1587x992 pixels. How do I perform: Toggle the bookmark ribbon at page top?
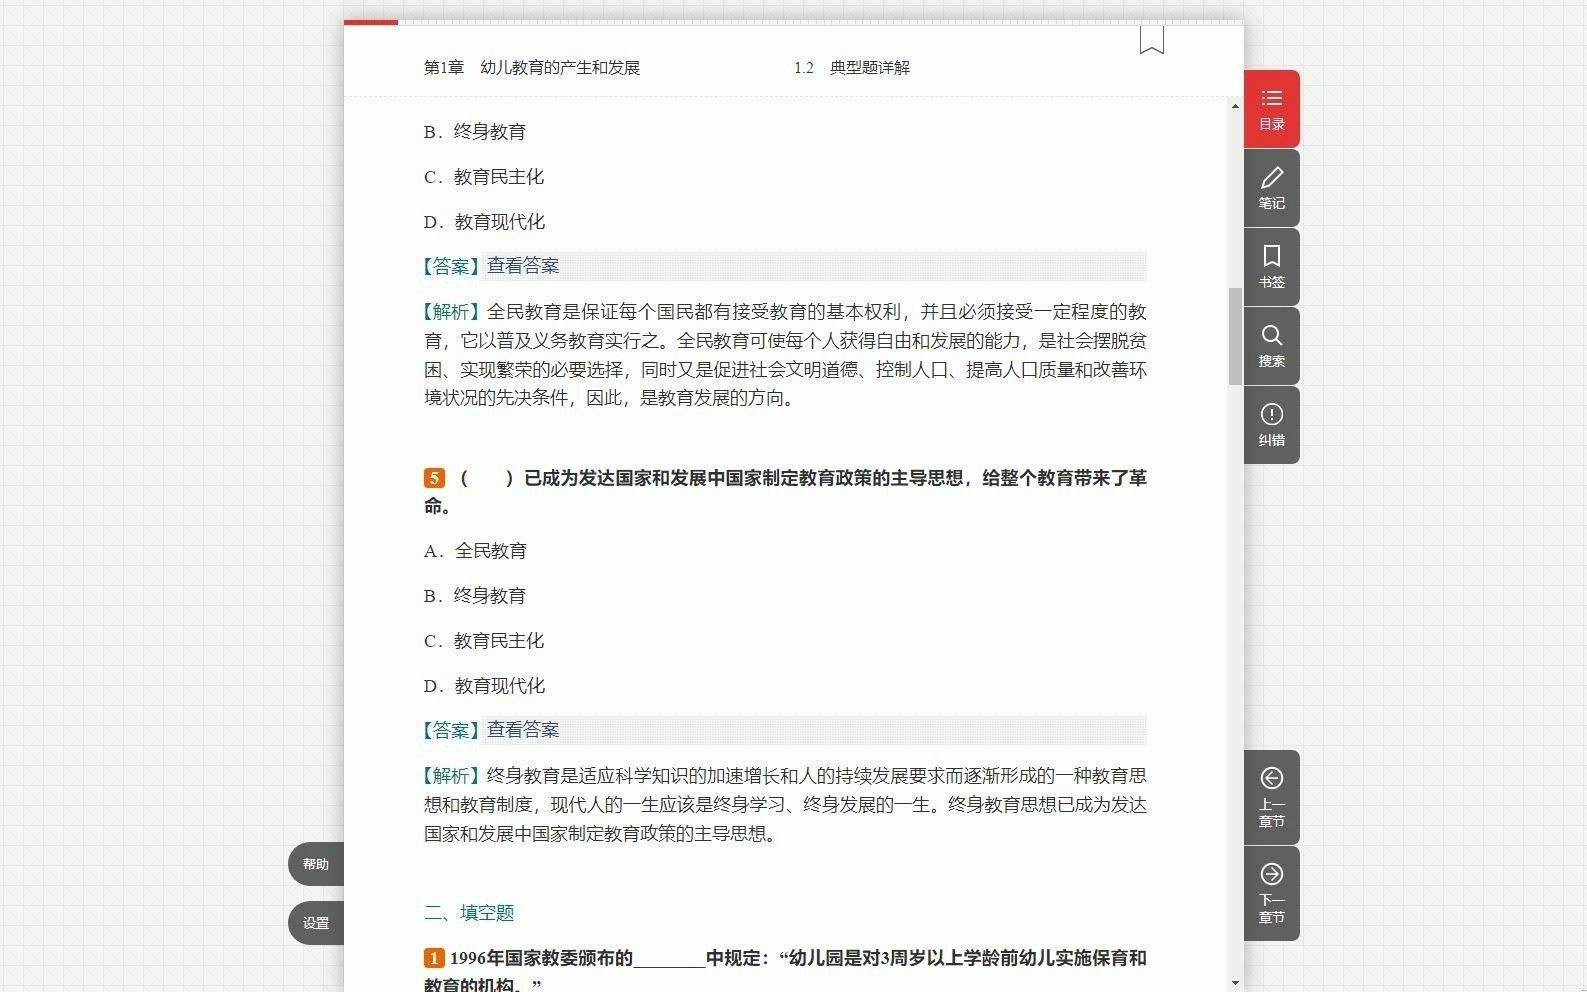(x=1151, y=40)
